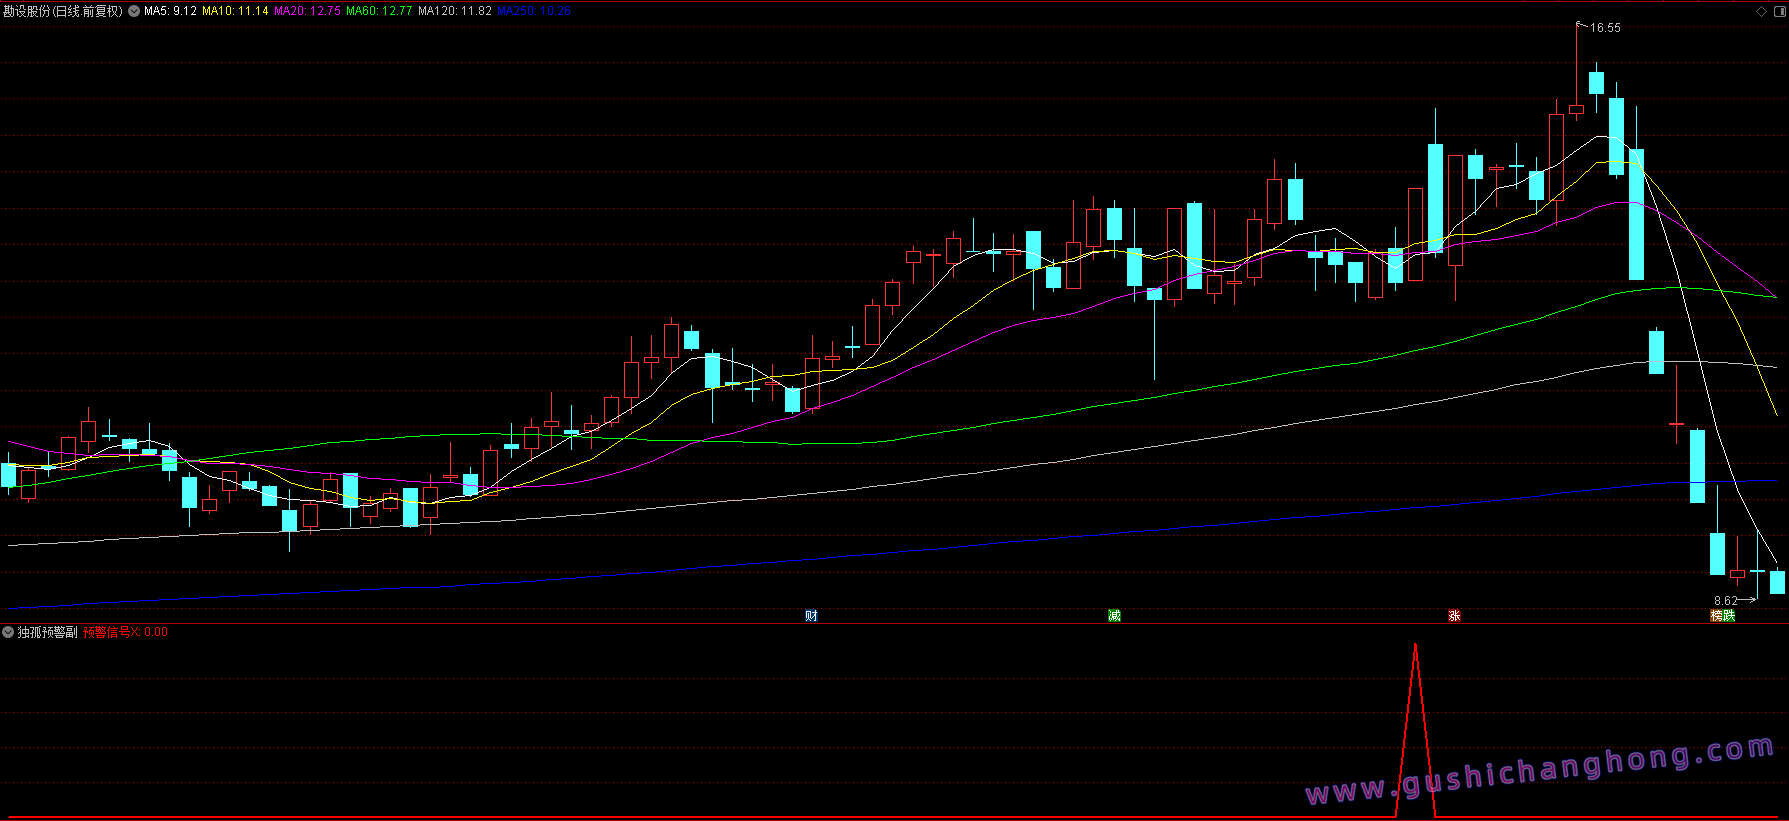Click the 8.62 low price label

(x=1725, y=601)
